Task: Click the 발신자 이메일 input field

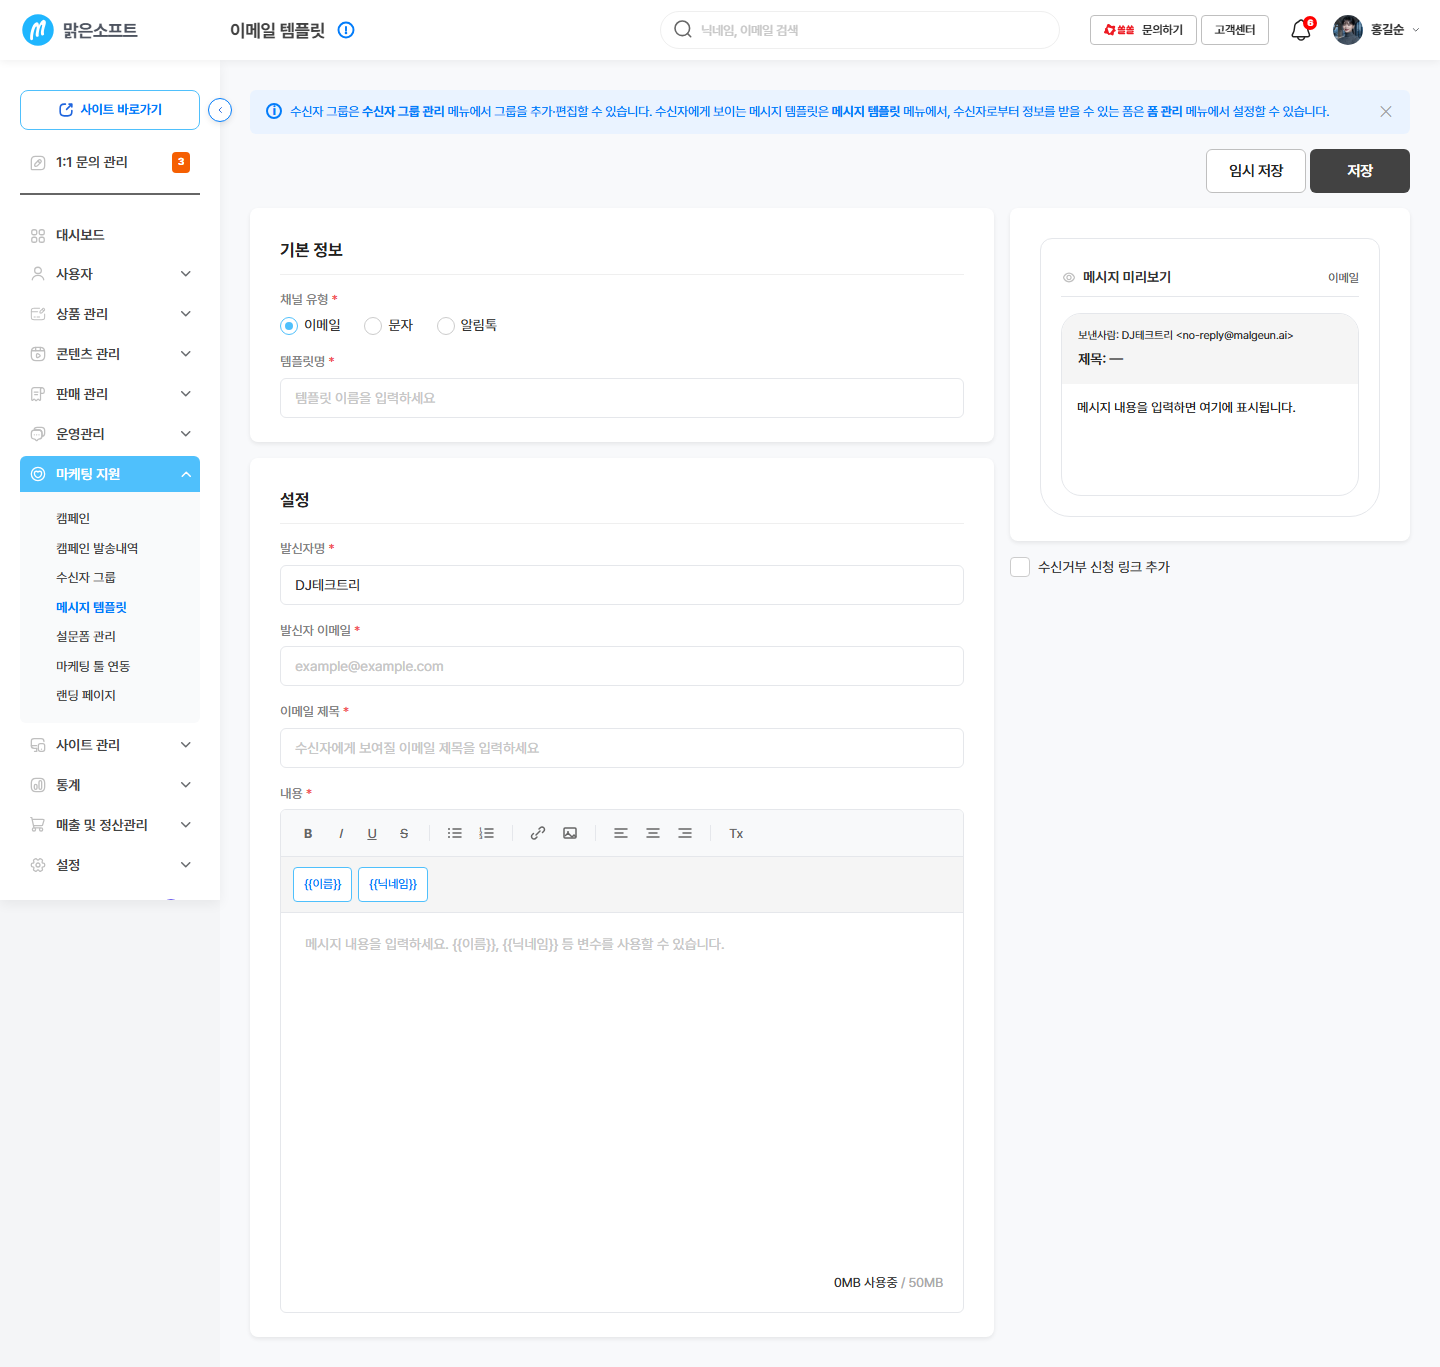Action: (x=622, y=666)
